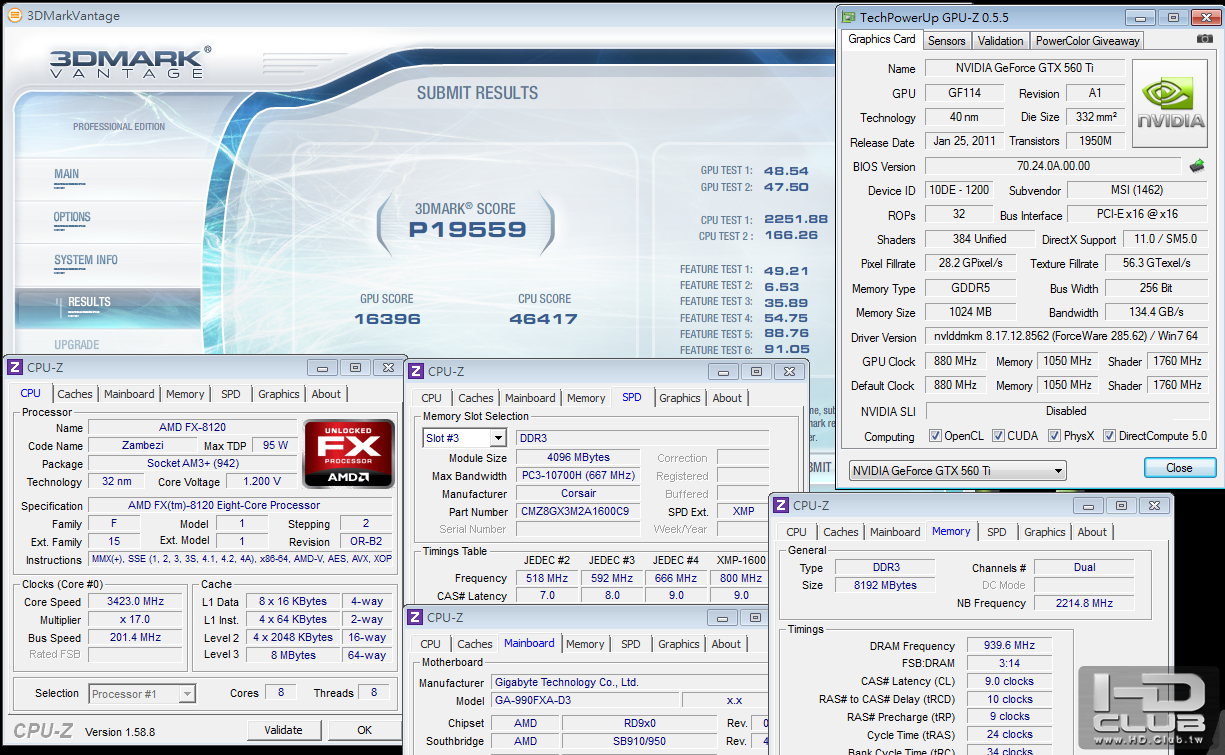Switch to Sensors tab in GPU-Z
Image resolution: width=1225 pixels, height=755 pixels.
pos(946,41)
